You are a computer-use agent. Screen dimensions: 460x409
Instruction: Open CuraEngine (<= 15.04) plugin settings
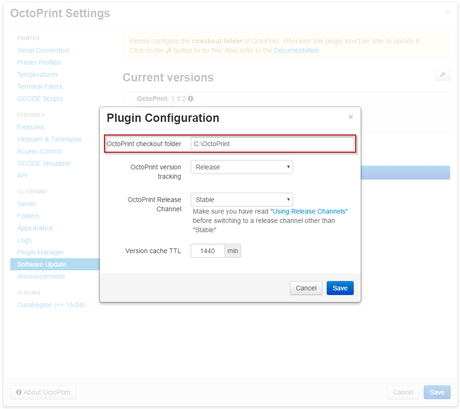point(51,305)
